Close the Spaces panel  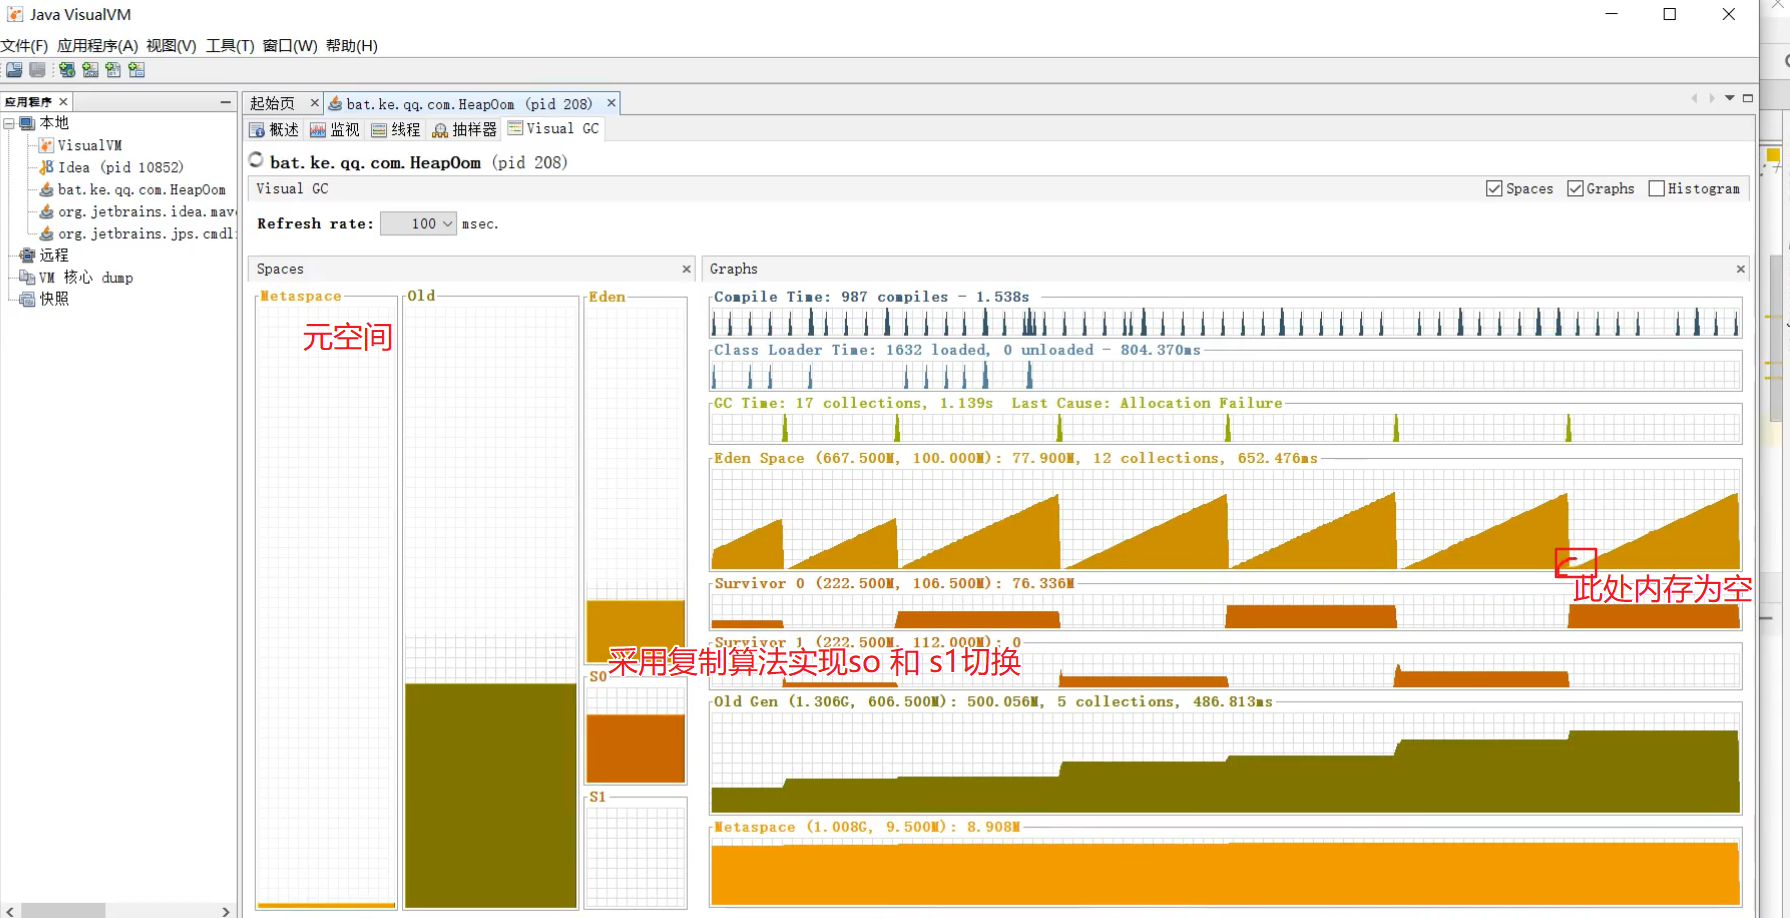click(686, 269)
